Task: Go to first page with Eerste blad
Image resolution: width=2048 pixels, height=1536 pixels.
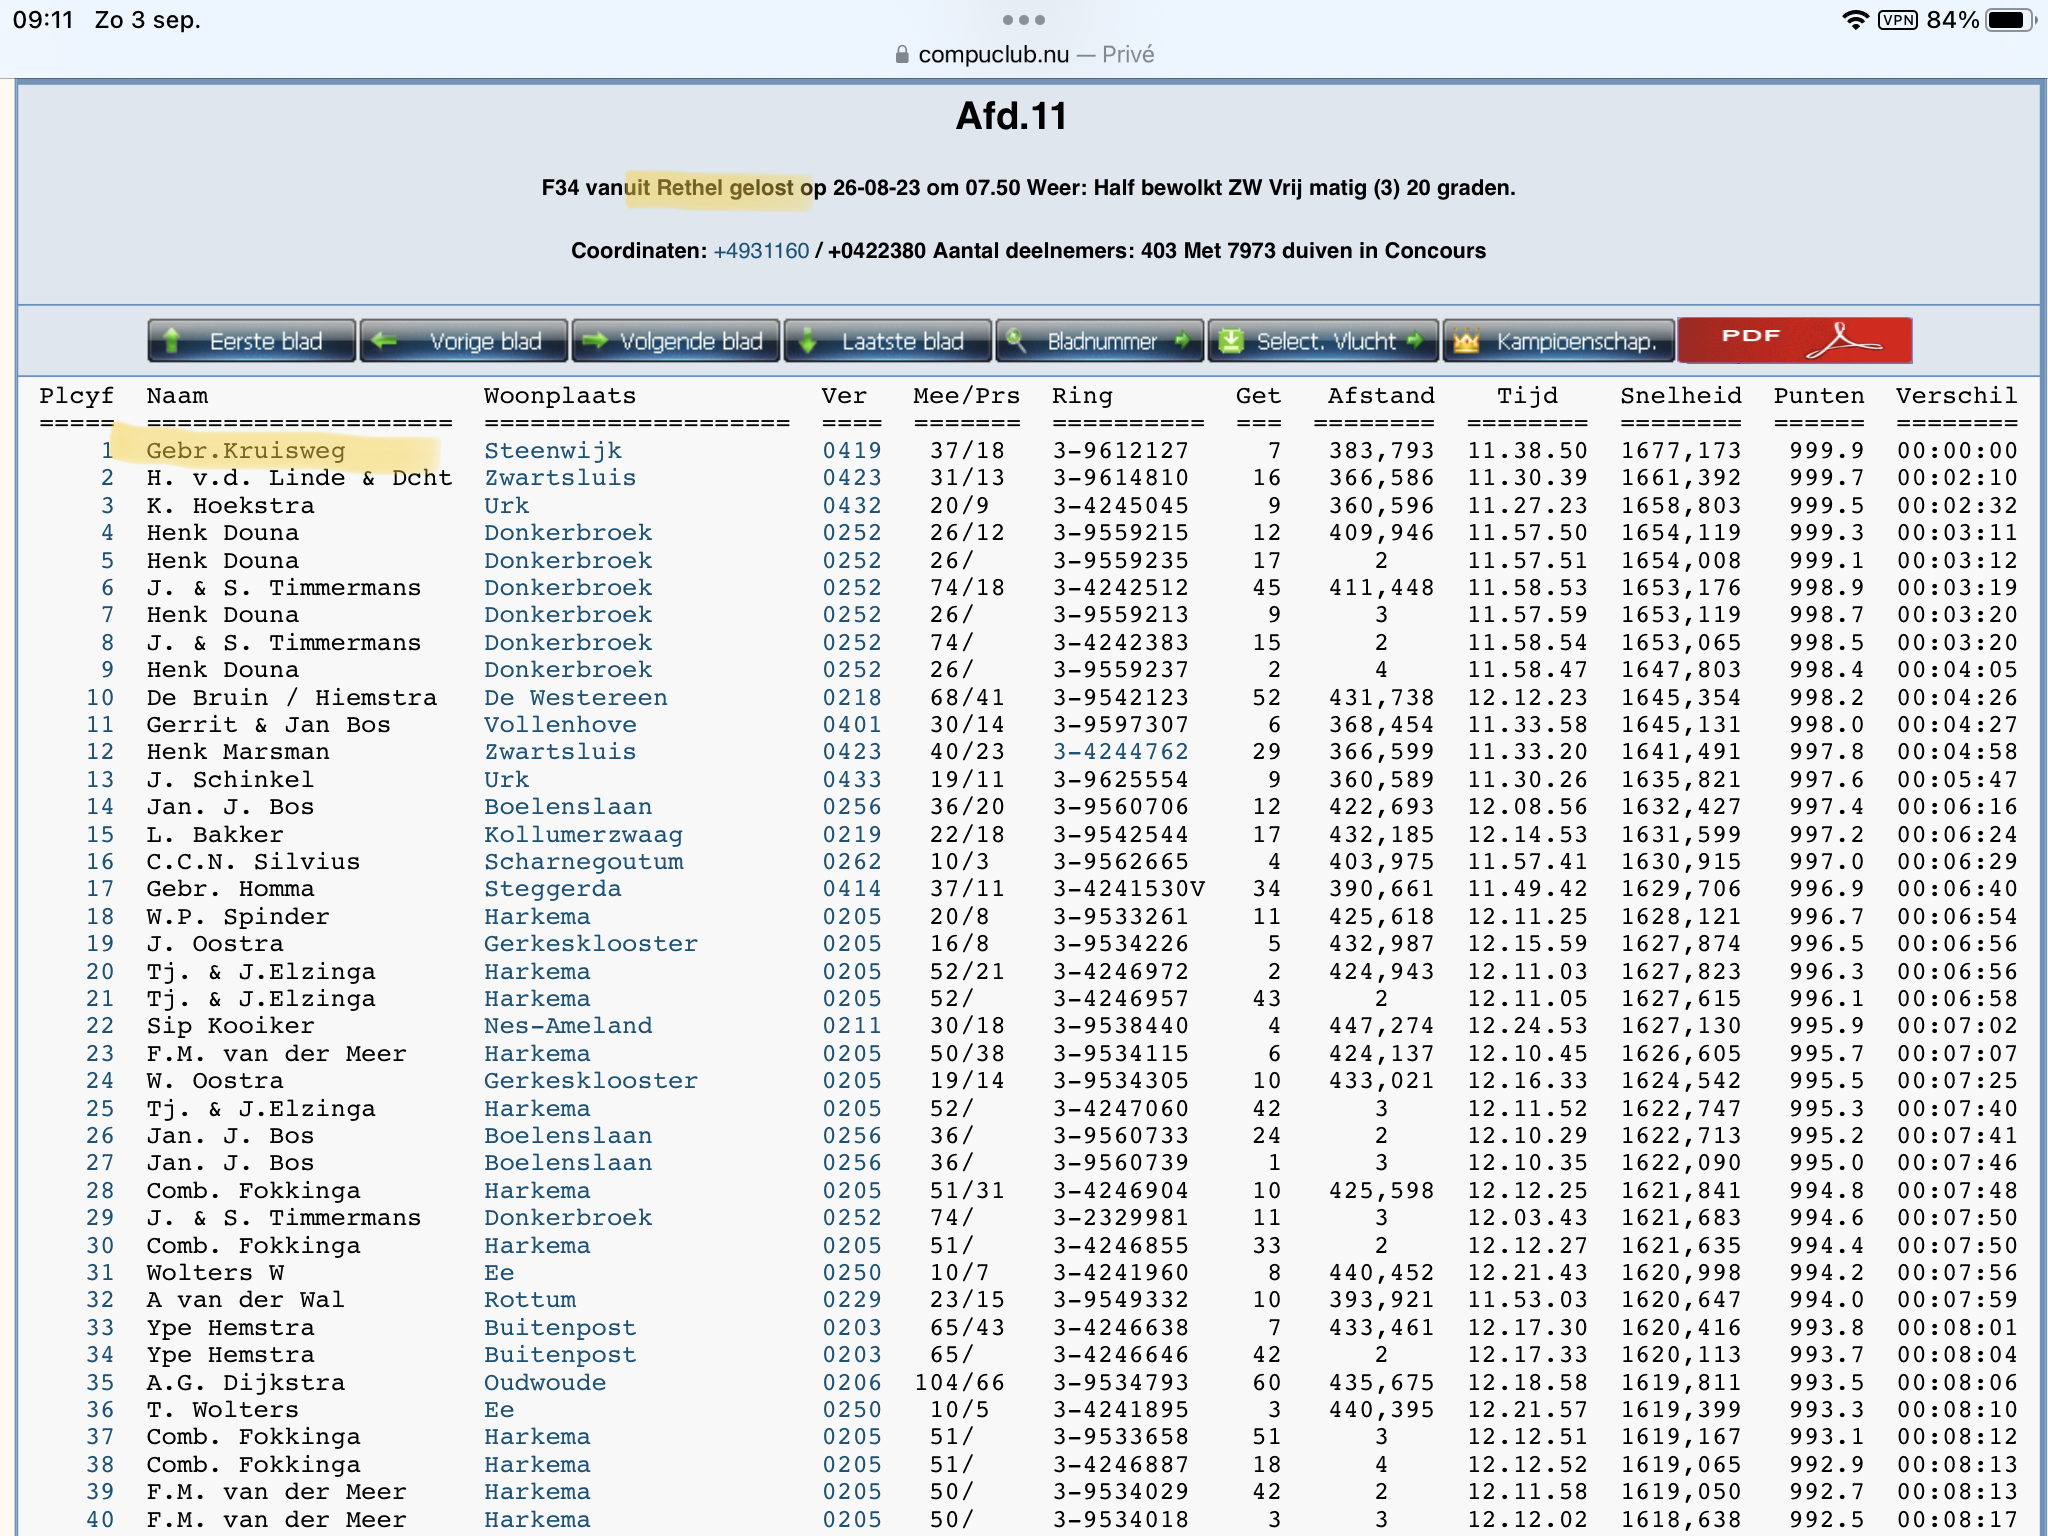Action: (251, 341)
